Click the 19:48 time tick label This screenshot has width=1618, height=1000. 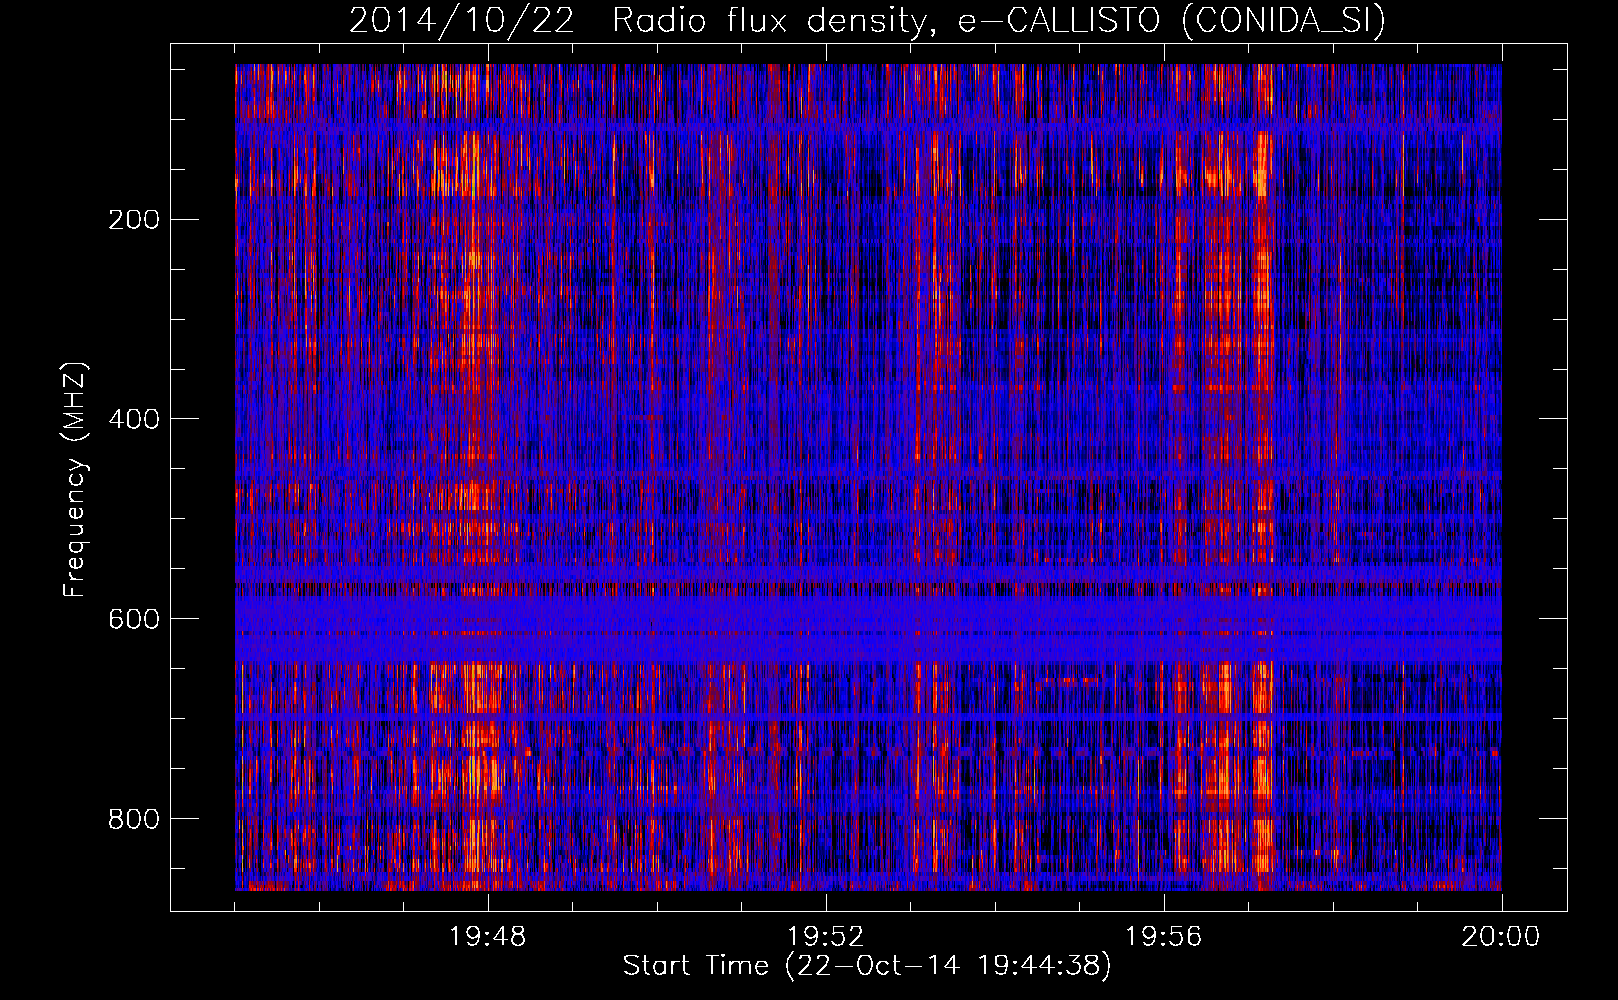(x=488, y=936)
